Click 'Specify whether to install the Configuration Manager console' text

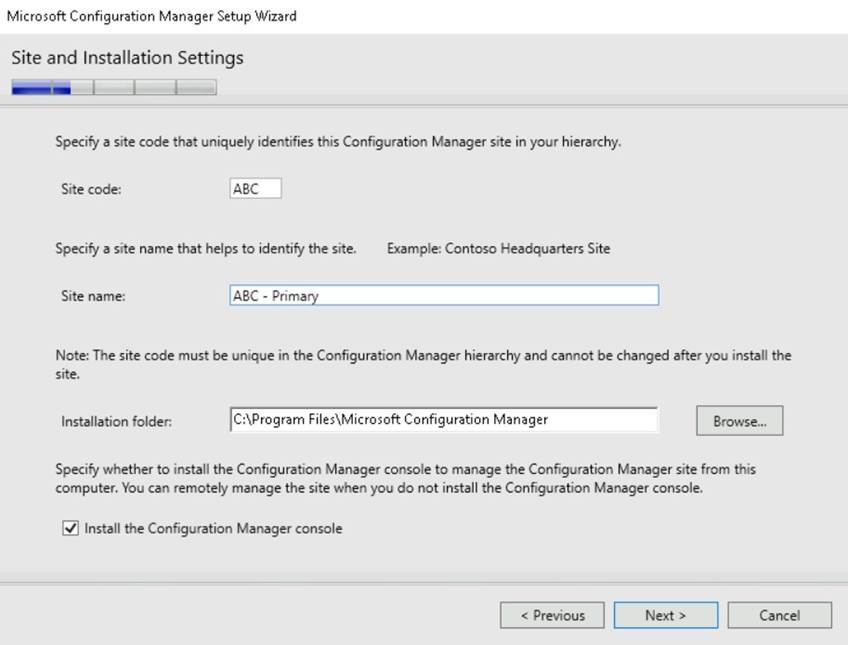[406, 478]
